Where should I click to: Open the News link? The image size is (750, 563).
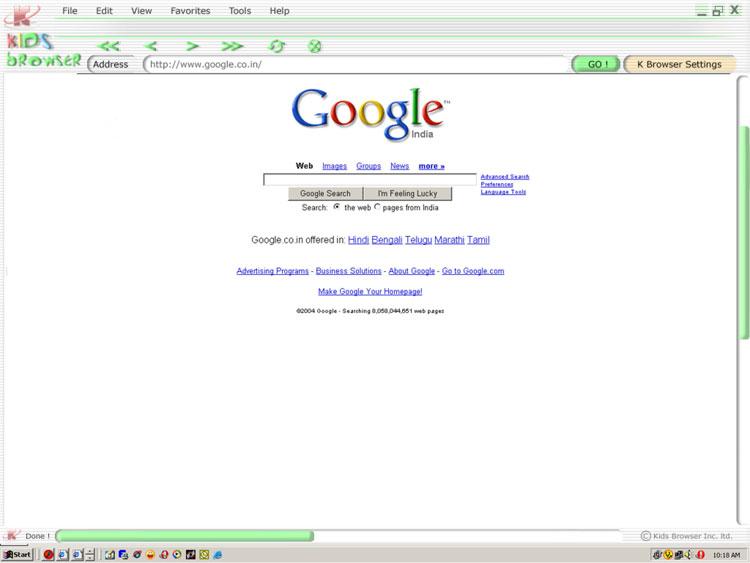pyautogui.click(x=399, y=166)
